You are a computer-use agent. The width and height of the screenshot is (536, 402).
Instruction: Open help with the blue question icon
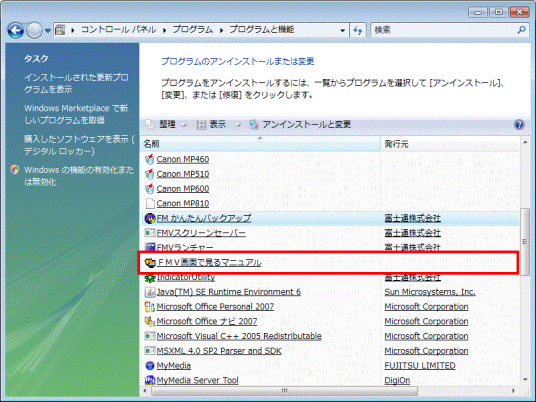coord(519,124)
